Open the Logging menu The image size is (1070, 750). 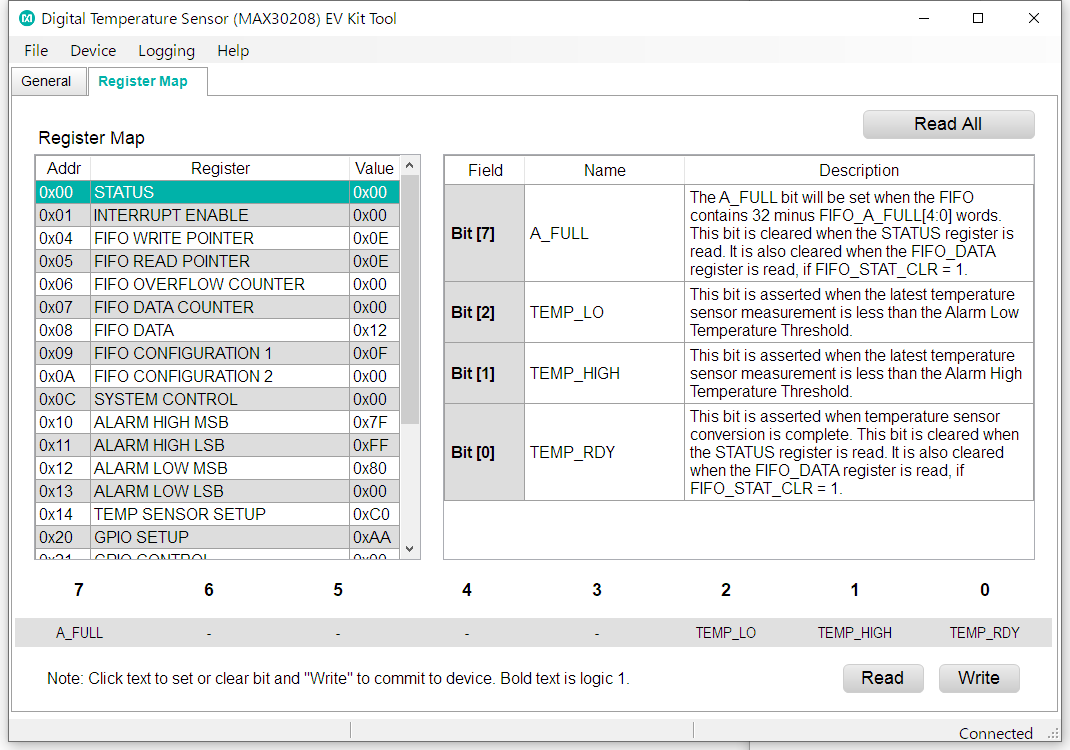click(x=167, y=51)
